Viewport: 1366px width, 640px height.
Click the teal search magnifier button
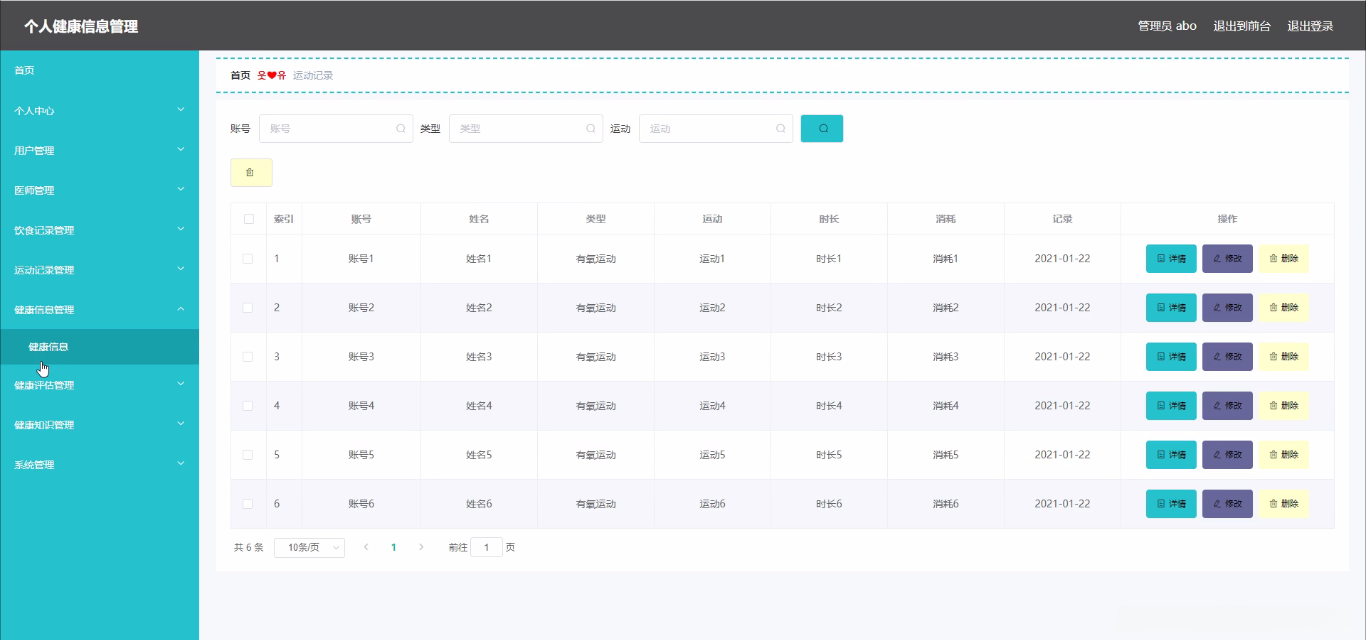[x=822, y=128]
